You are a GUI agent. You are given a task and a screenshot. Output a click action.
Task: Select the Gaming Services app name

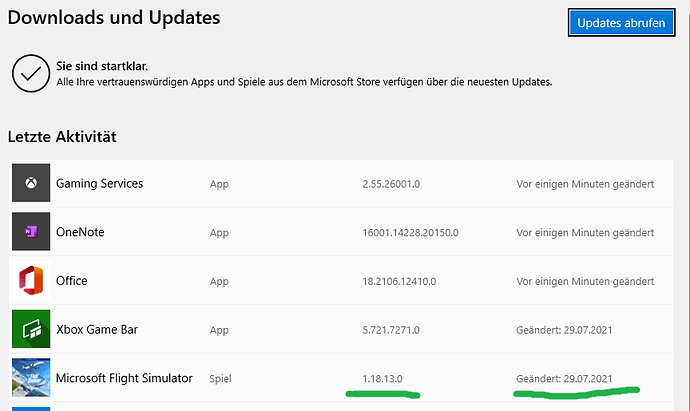(99, 183)
